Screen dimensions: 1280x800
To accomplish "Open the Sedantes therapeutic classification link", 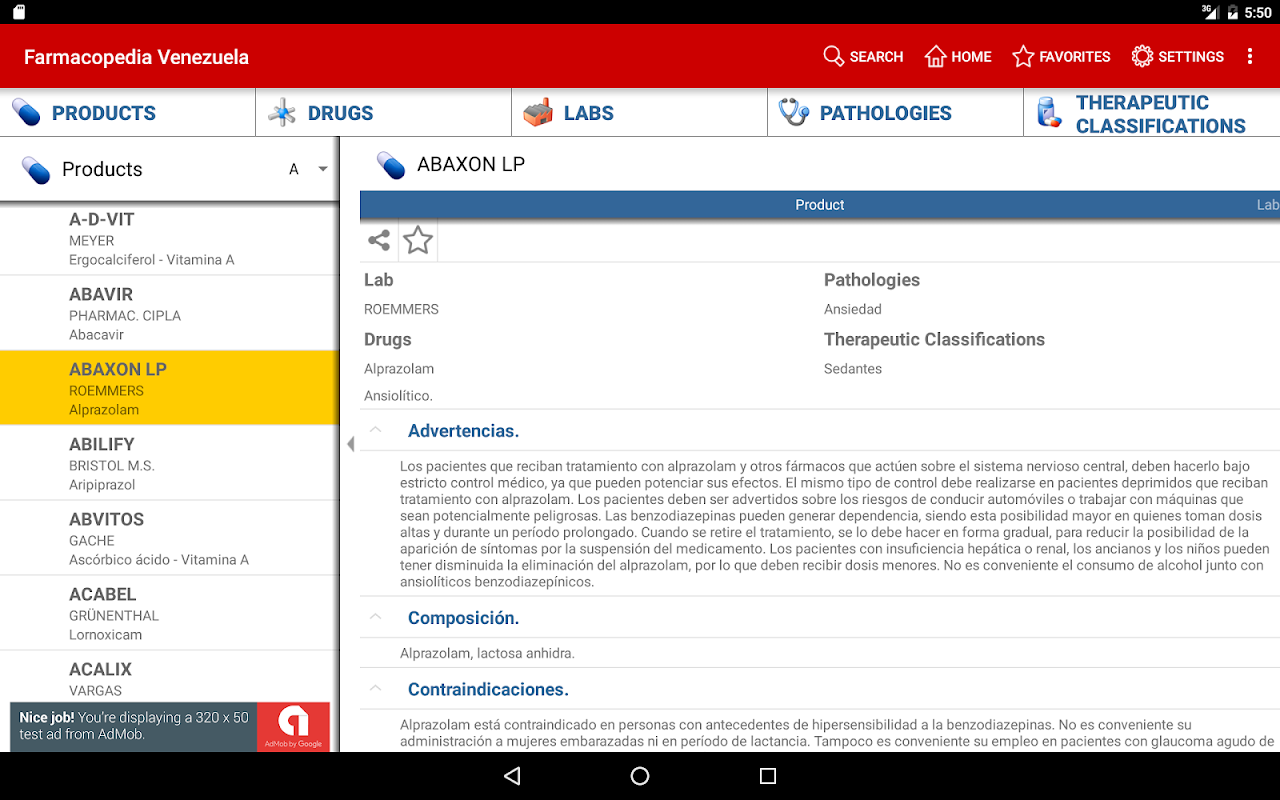I will point(853,369).
